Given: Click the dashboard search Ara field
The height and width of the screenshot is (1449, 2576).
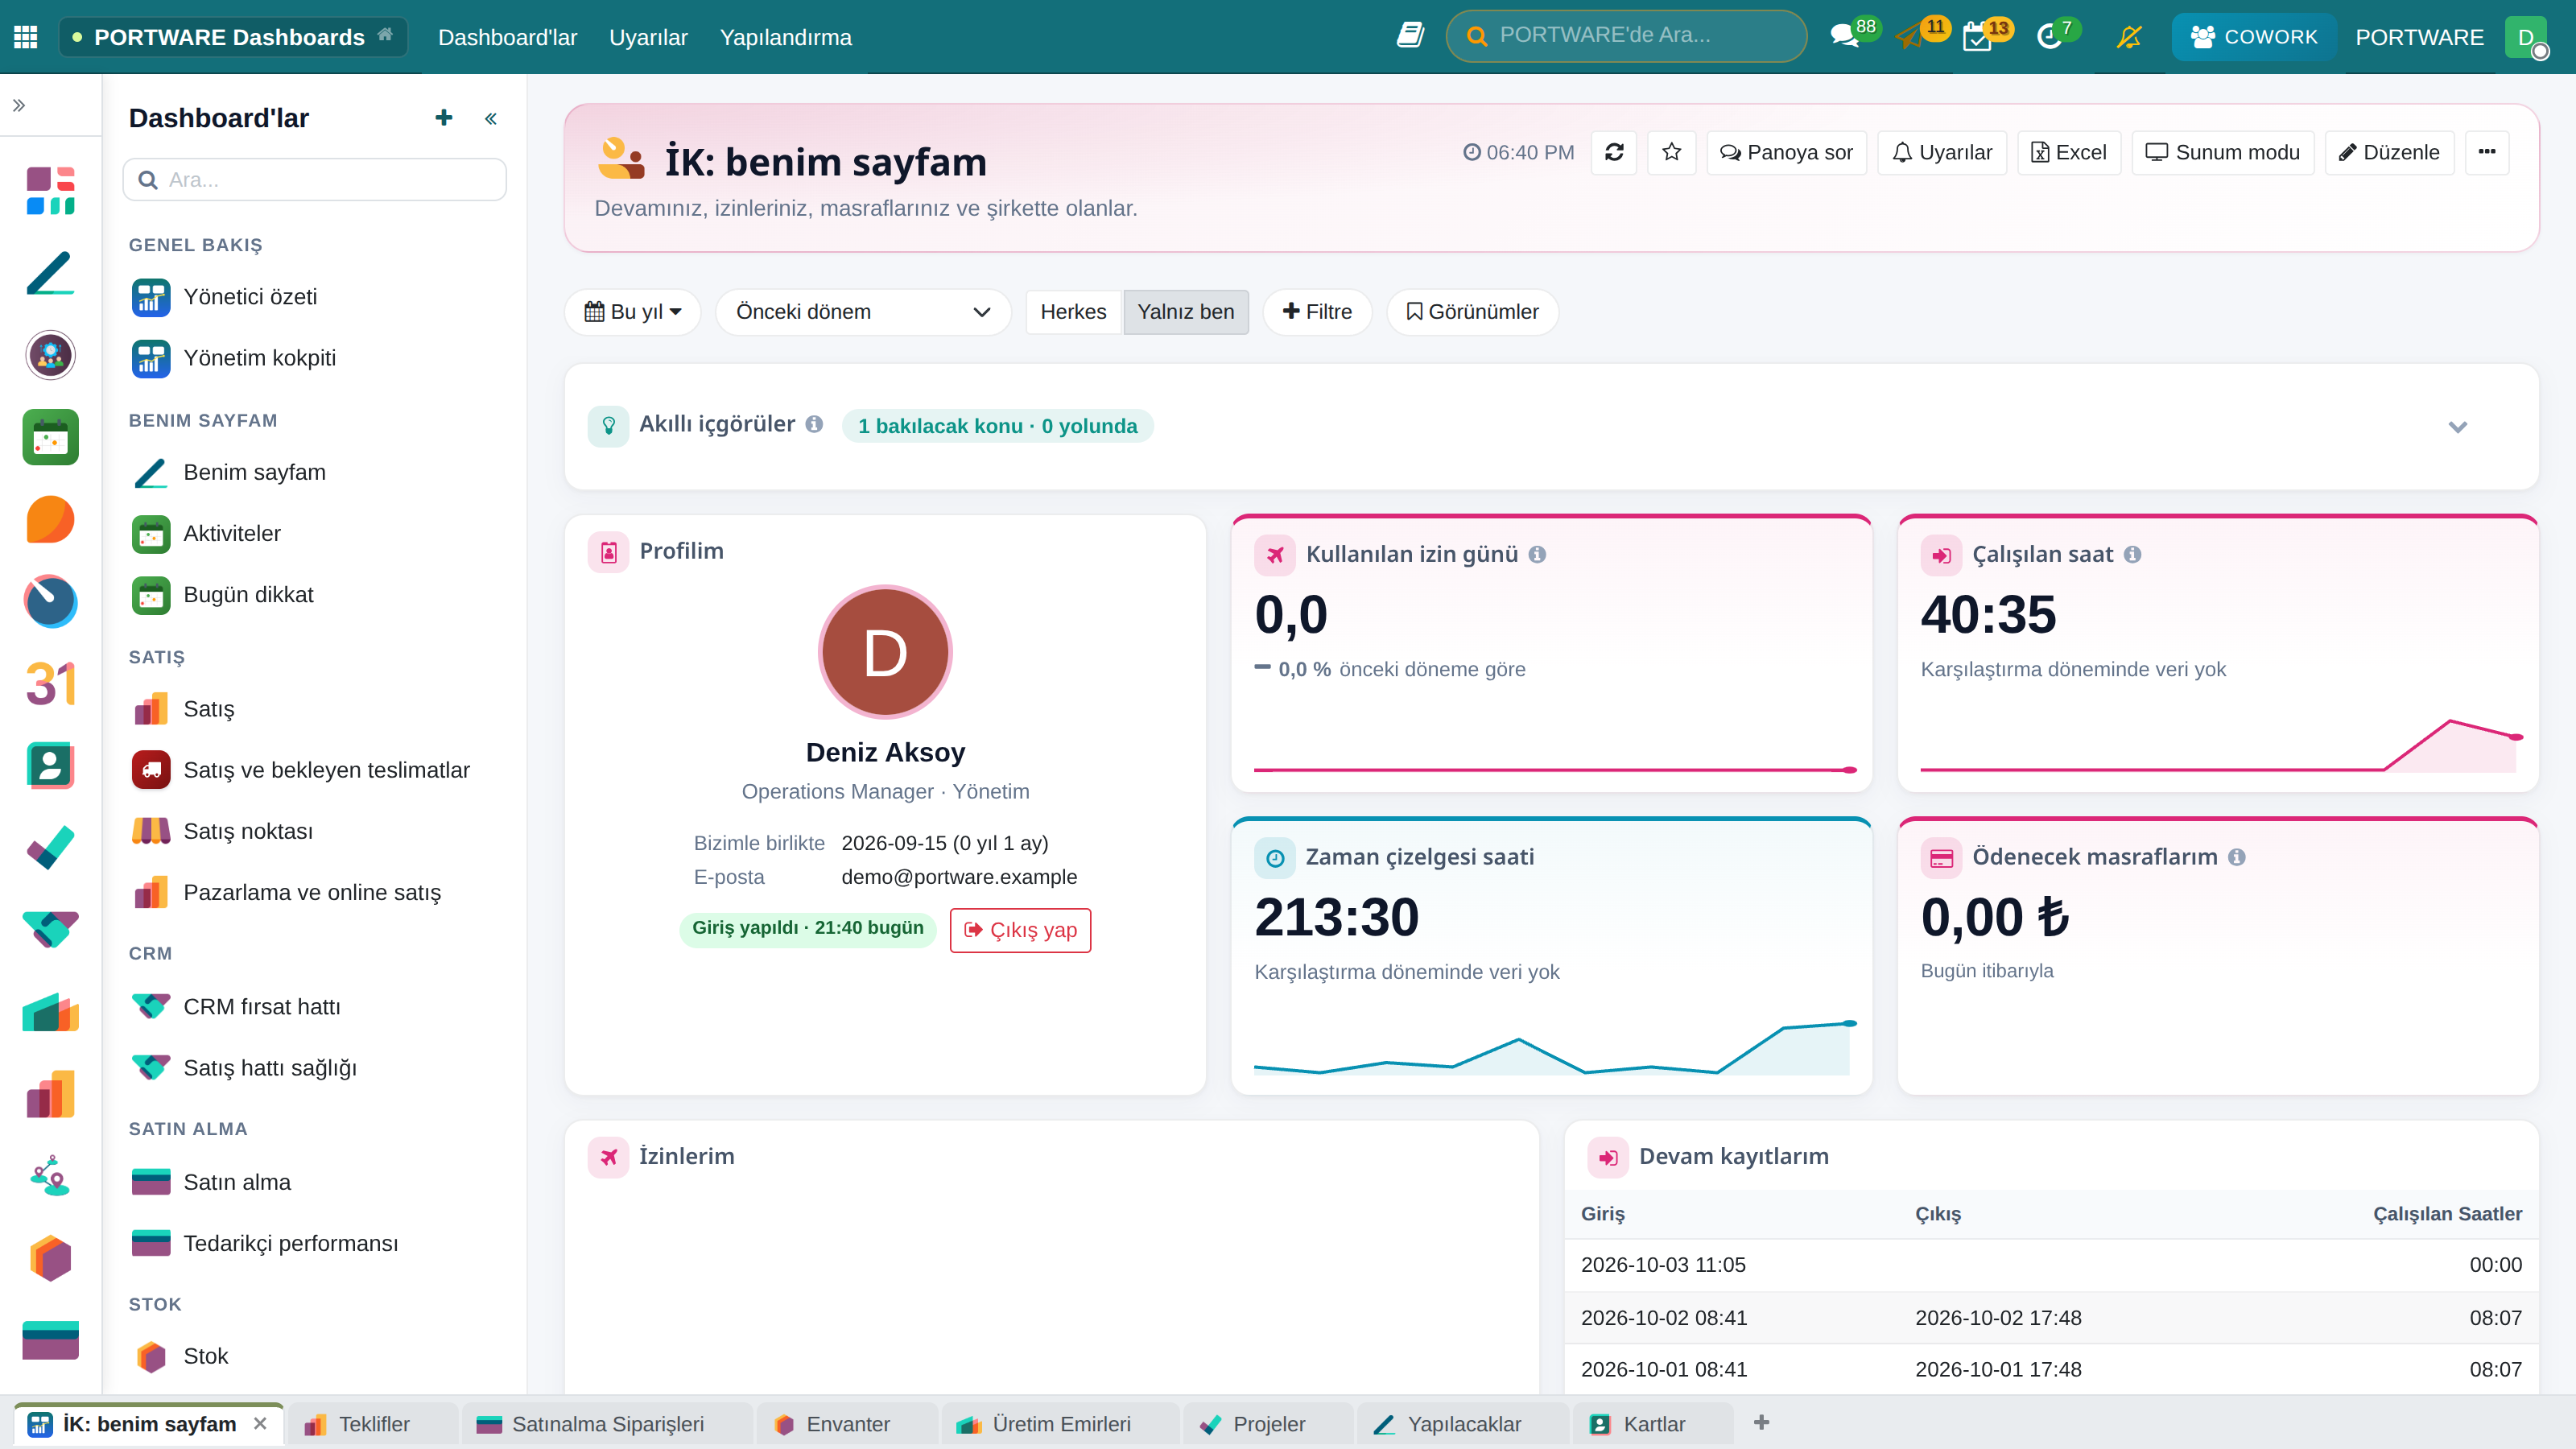Looking at the screenshot, I should (x=314, y=179).
